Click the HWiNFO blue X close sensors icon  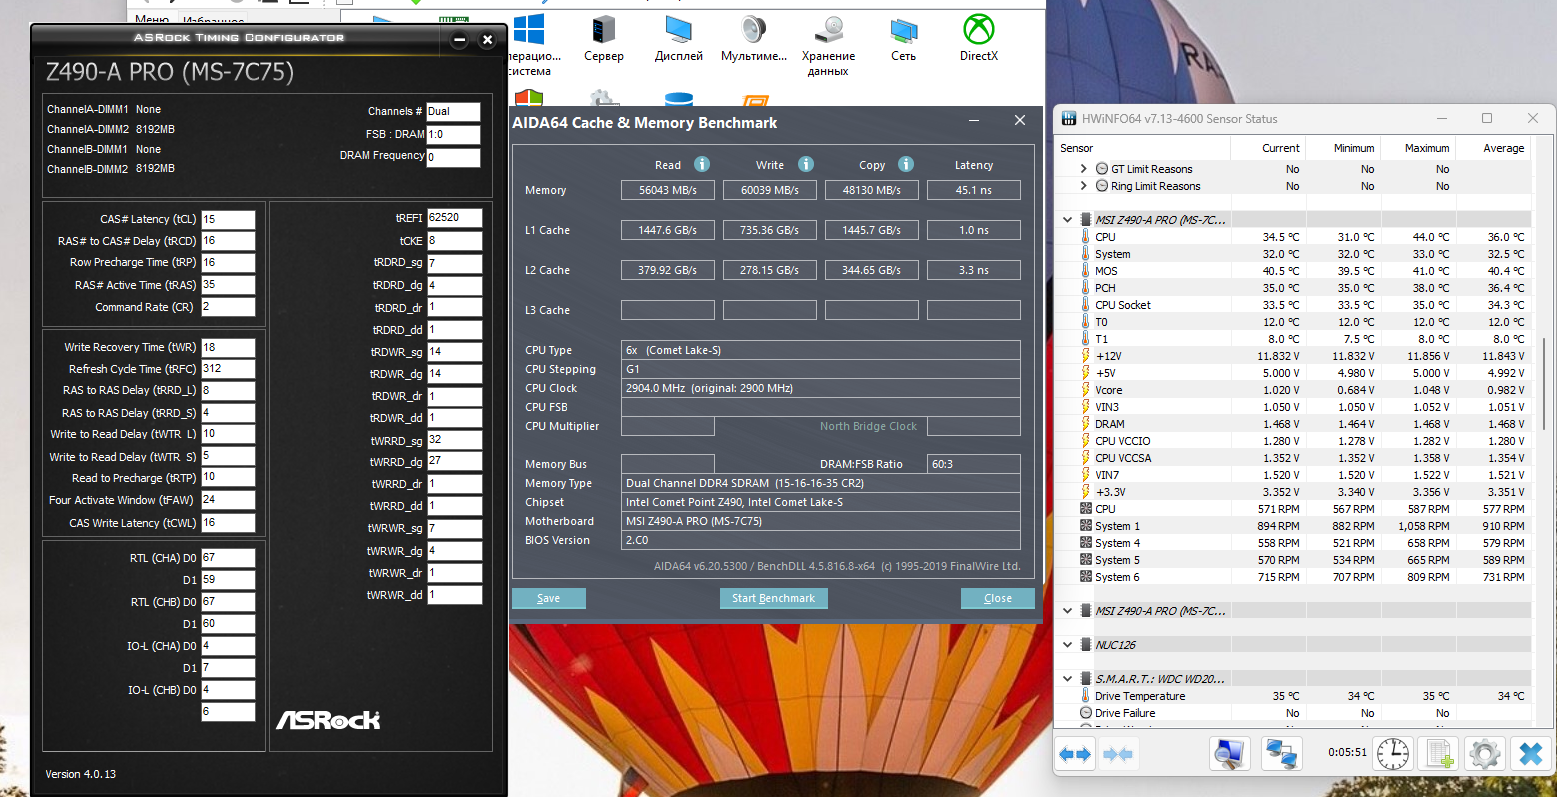click(x=1530, y=753)
